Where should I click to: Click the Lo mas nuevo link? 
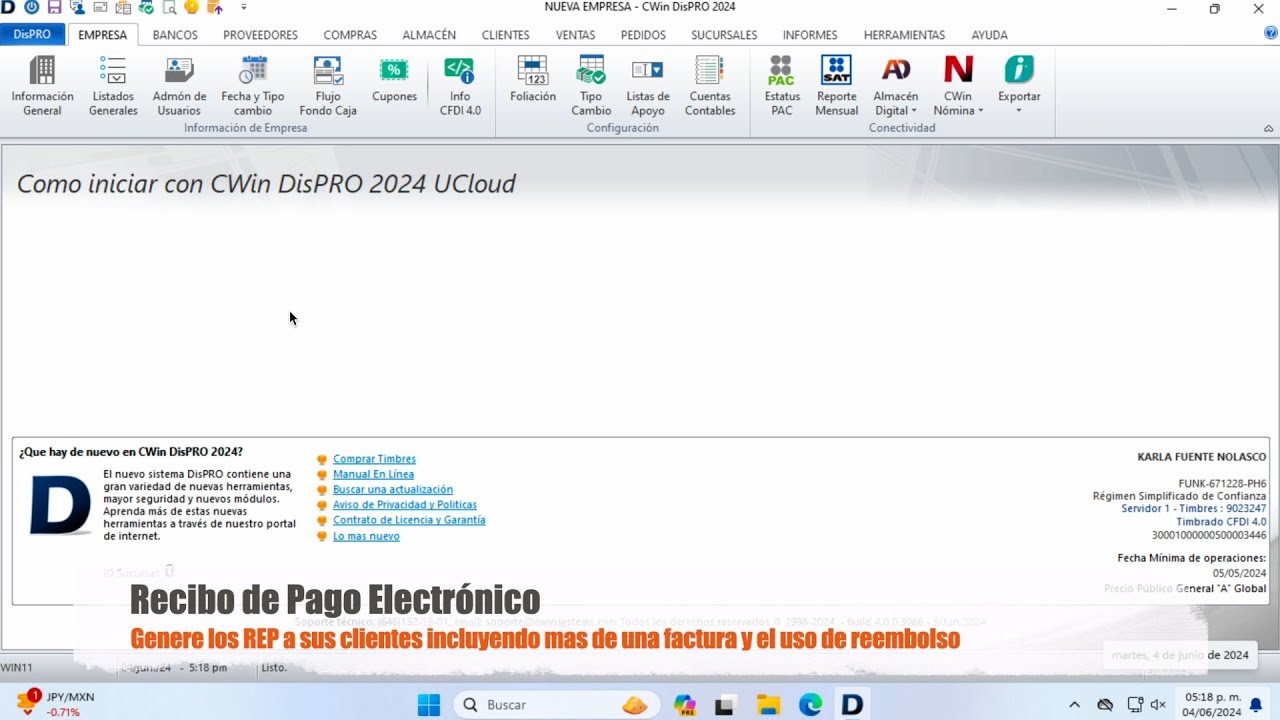coord(366,536)
